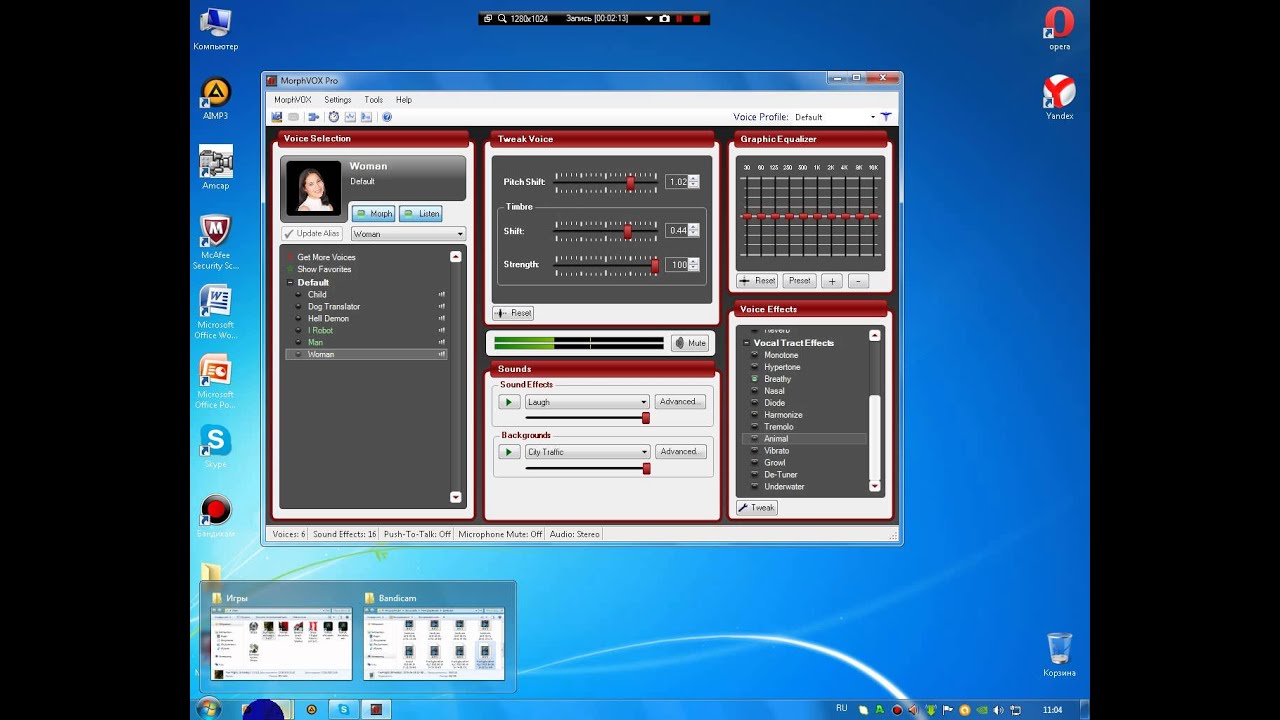Click the Update Alias button
Screen dimensions: 1280x720
coord(312,234)
